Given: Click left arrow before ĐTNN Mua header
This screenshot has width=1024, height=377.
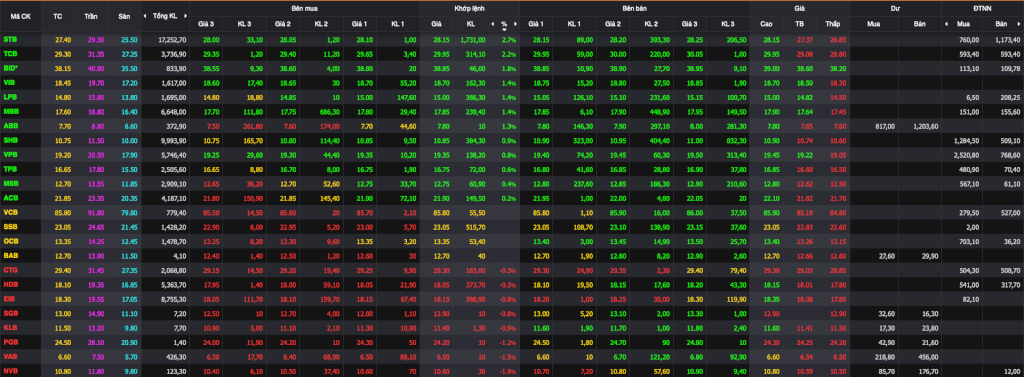Looking at the screenshot, I should pos(947,24).
